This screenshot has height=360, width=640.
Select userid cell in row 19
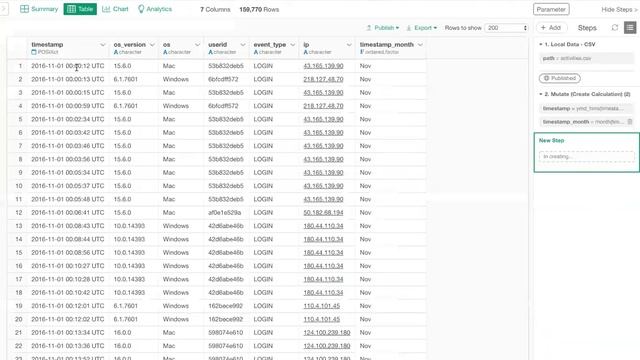pos(225,306)
